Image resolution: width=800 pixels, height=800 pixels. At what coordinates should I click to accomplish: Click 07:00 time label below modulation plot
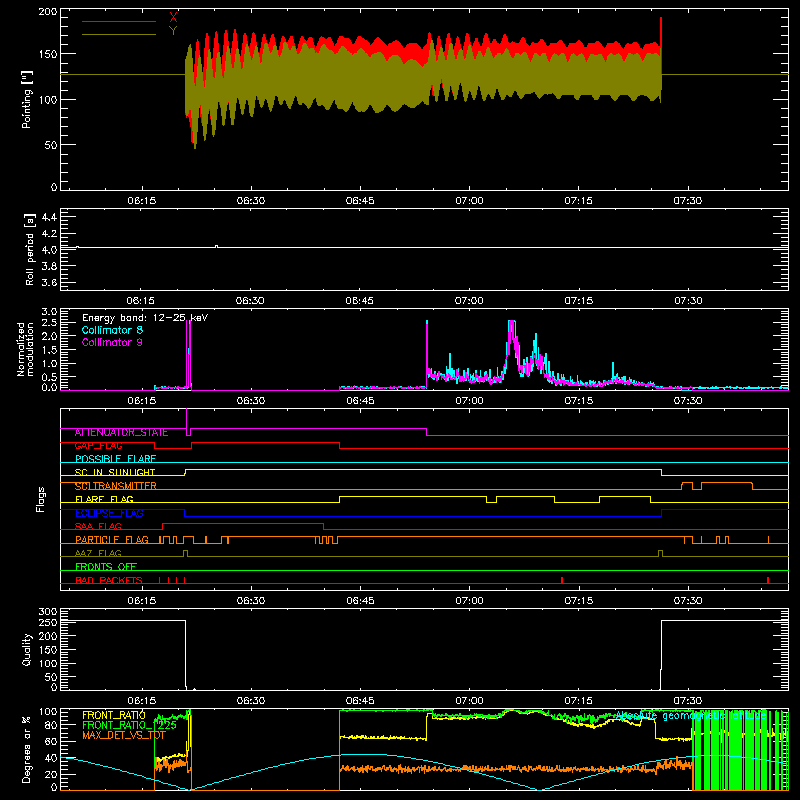coord(469,401)
